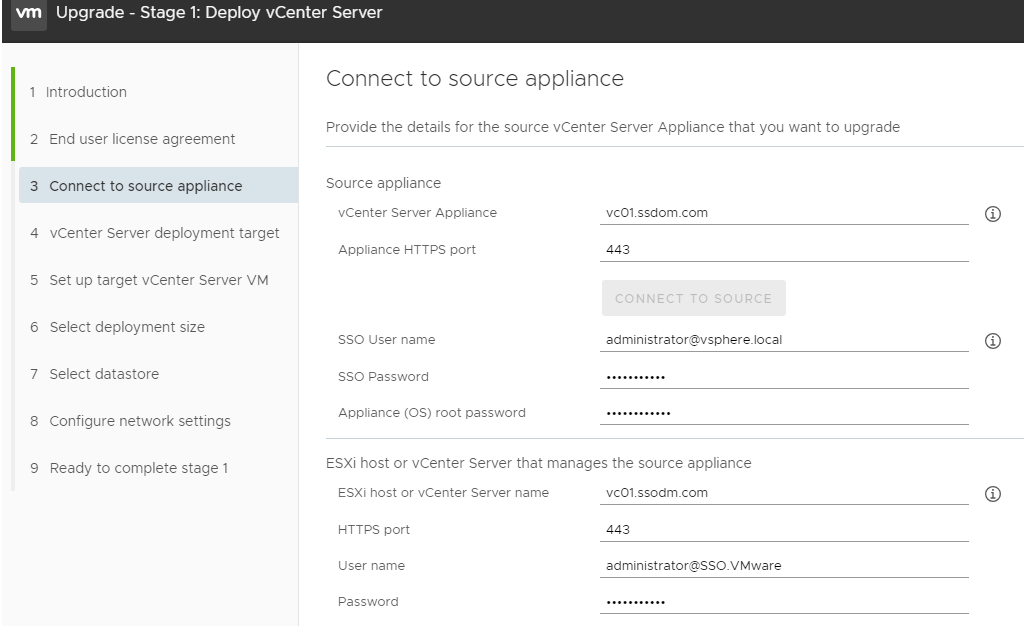Select step 4 vCenter Server deployment target
The image size is (1024, 626).
coord(155,233)
